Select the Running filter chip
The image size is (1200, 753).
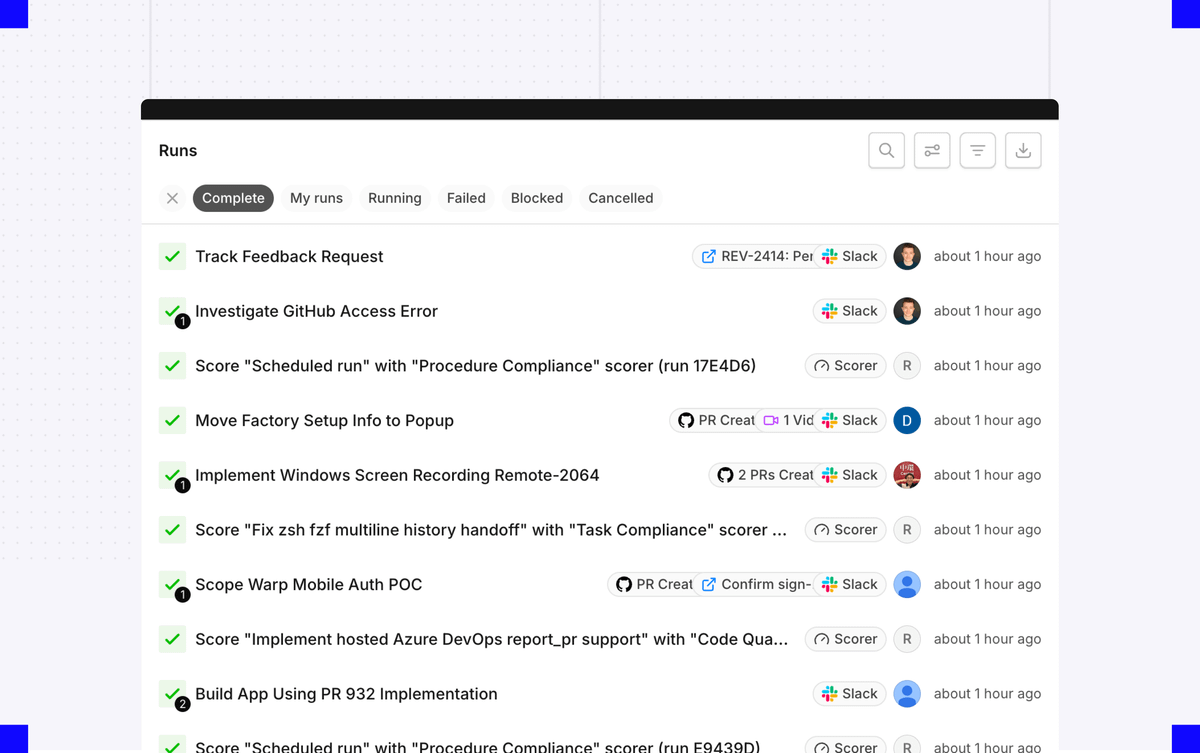[x=395, y=198]
